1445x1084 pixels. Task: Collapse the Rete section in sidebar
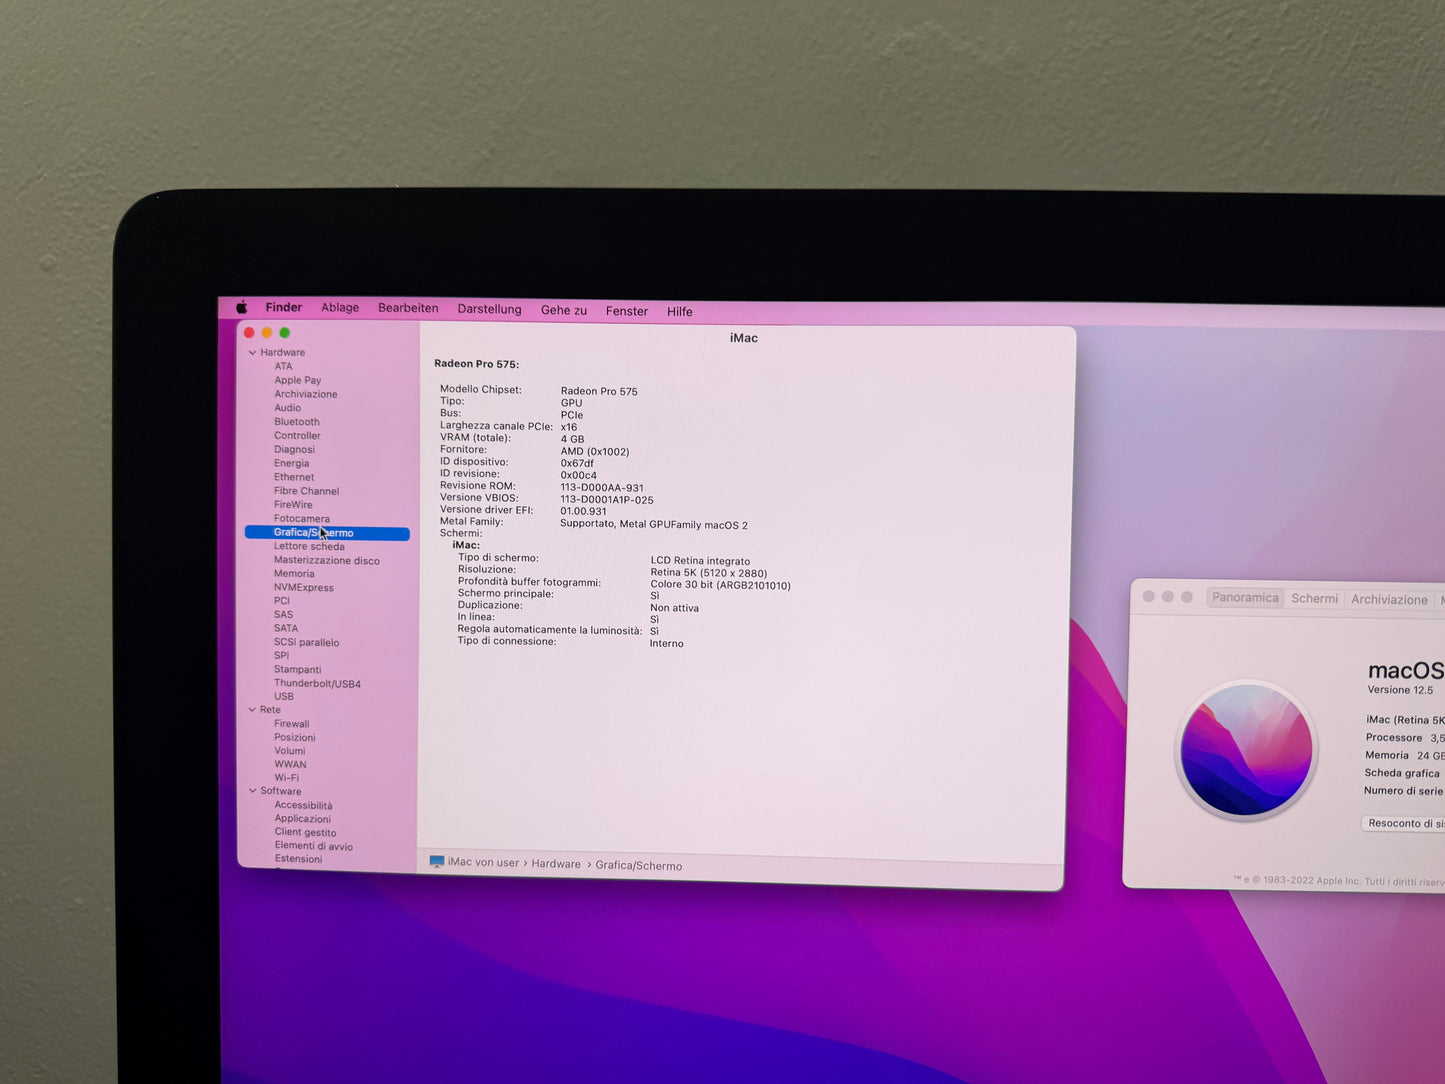tap(252, 710)
